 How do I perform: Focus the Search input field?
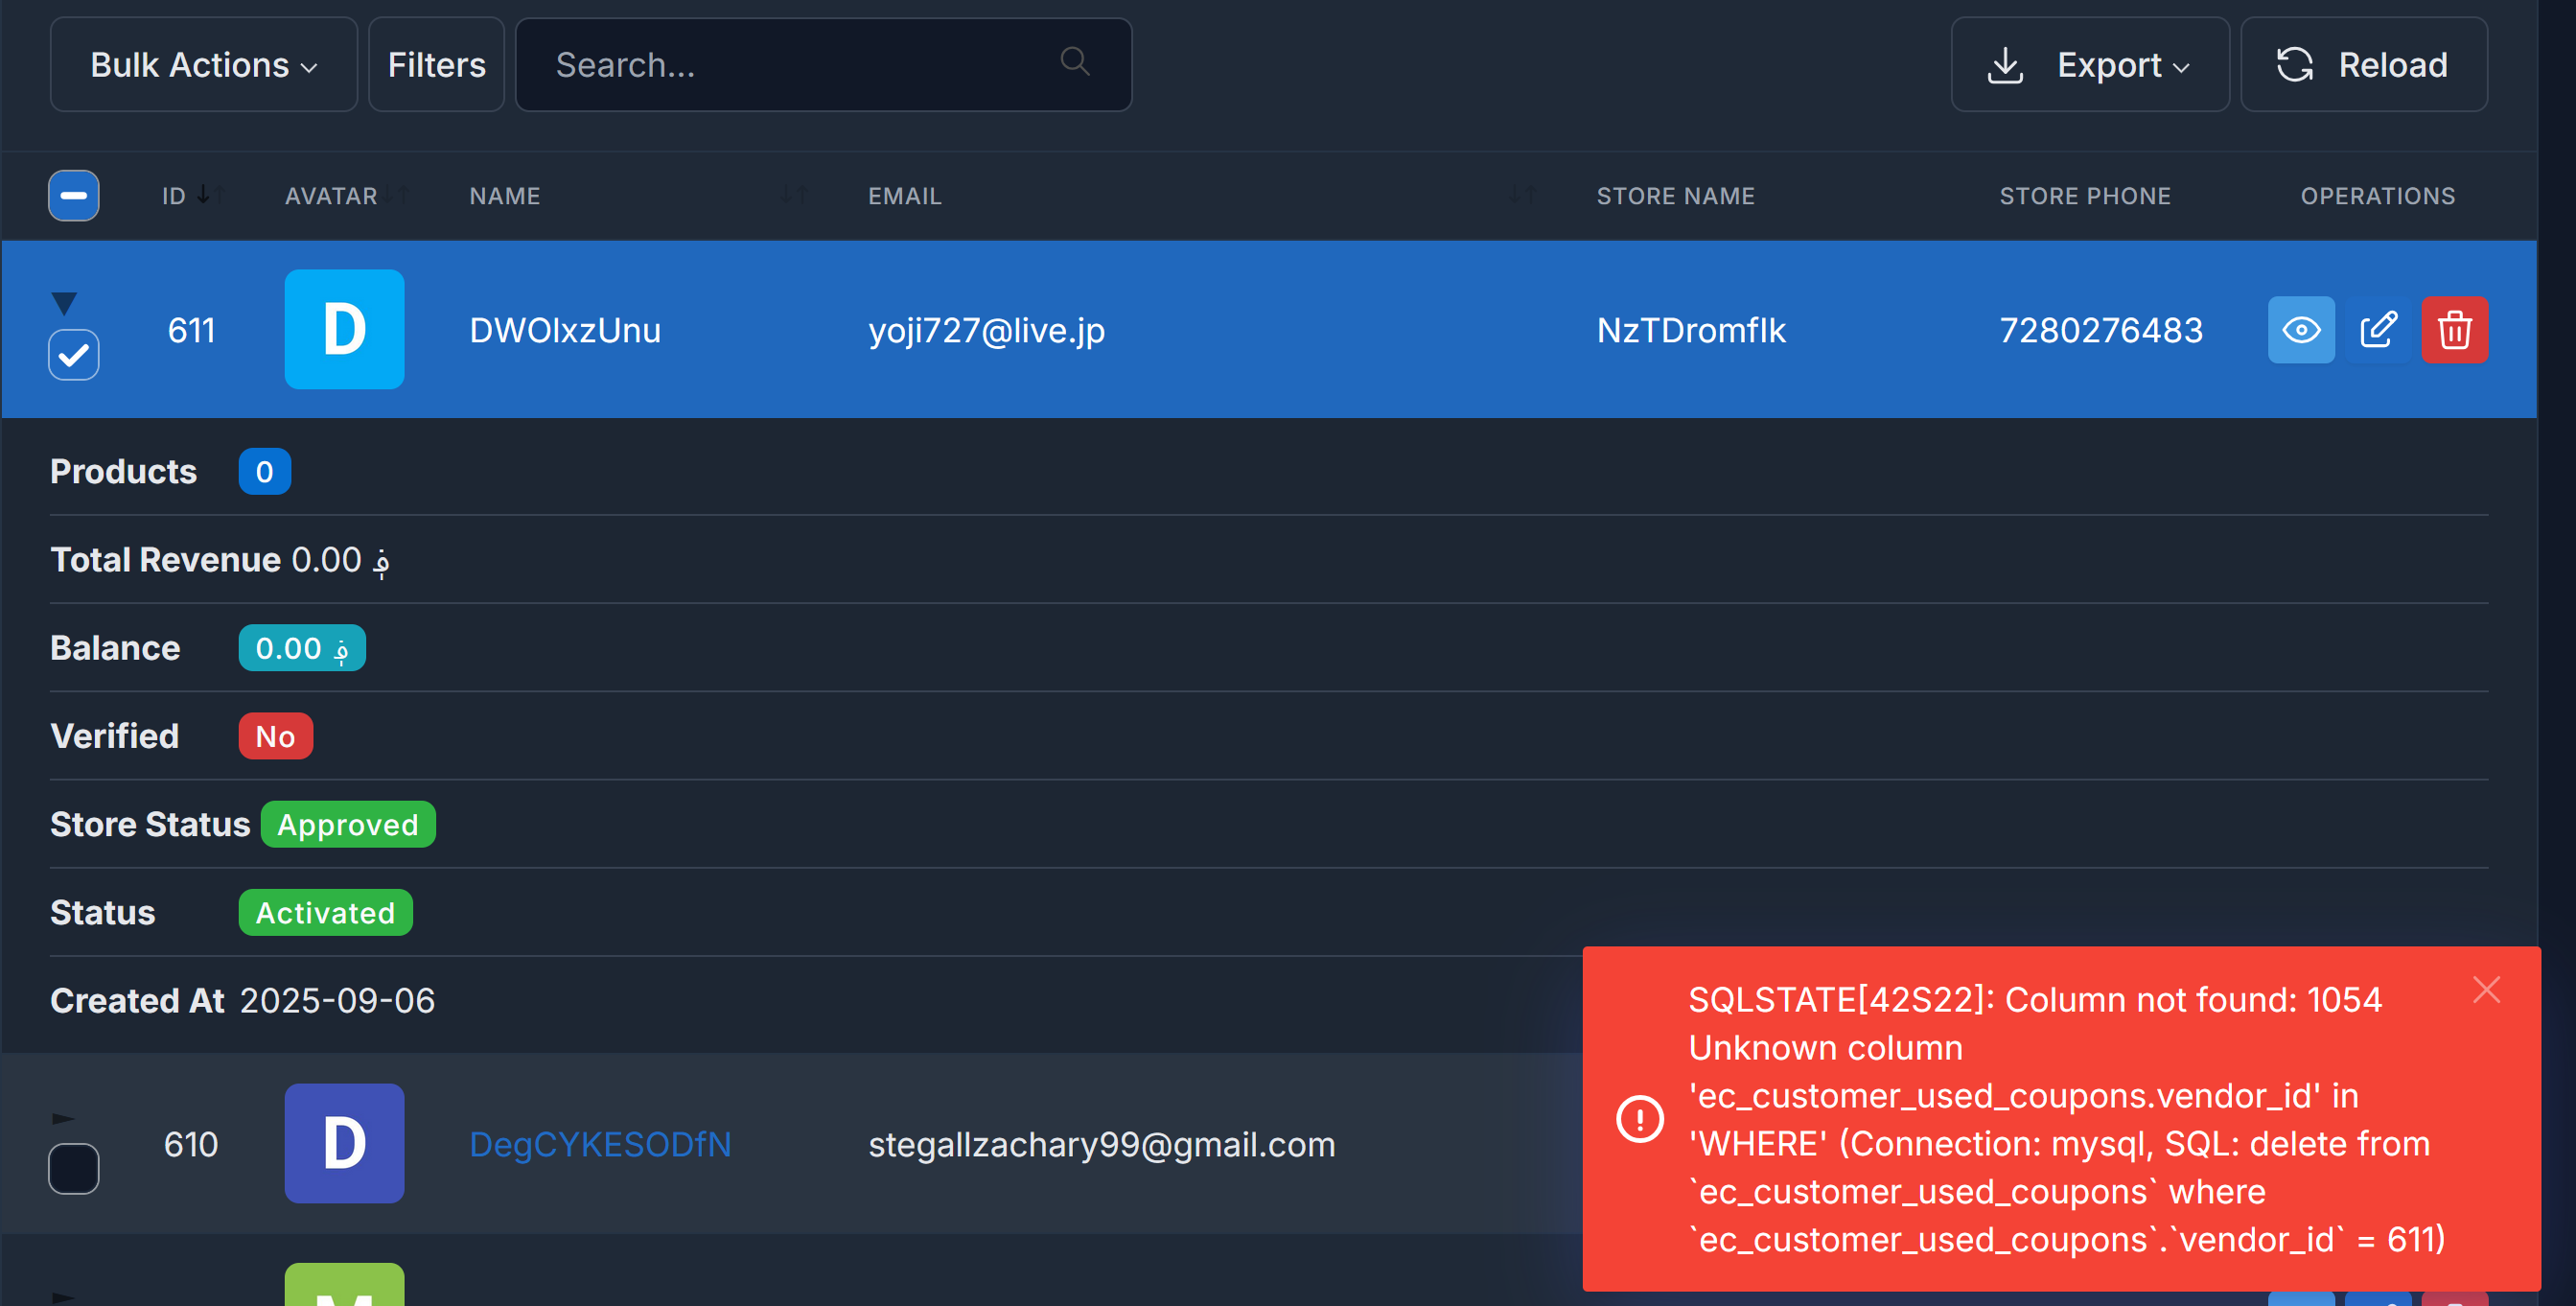823,64
